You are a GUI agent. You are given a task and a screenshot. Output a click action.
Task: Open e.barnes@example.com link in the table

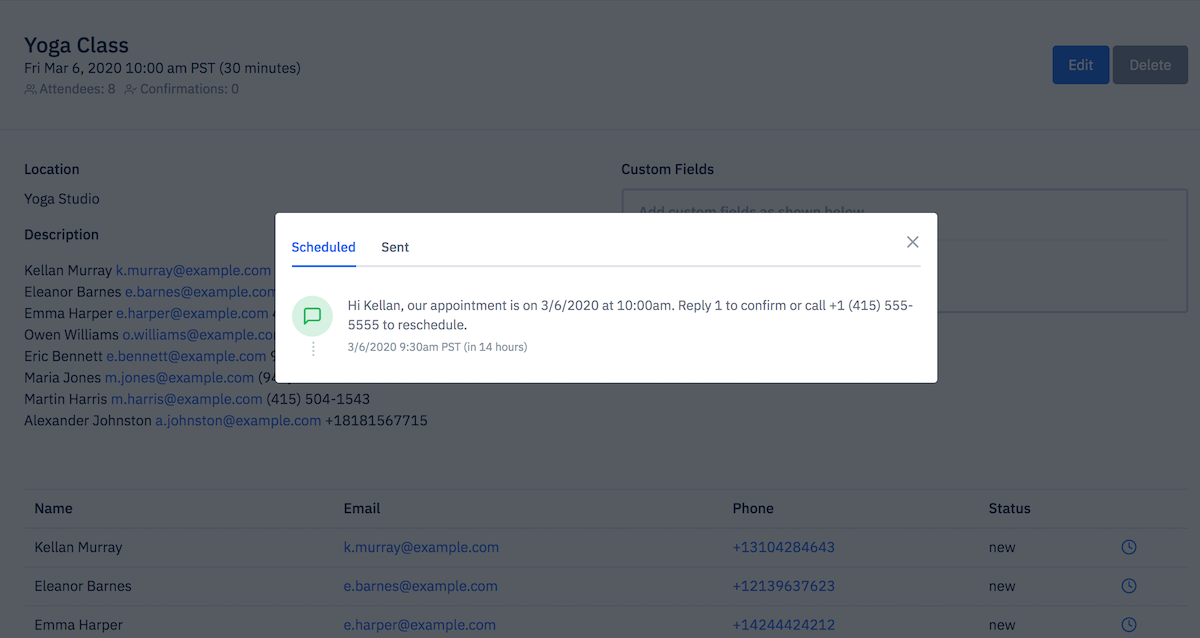(420, 586)
